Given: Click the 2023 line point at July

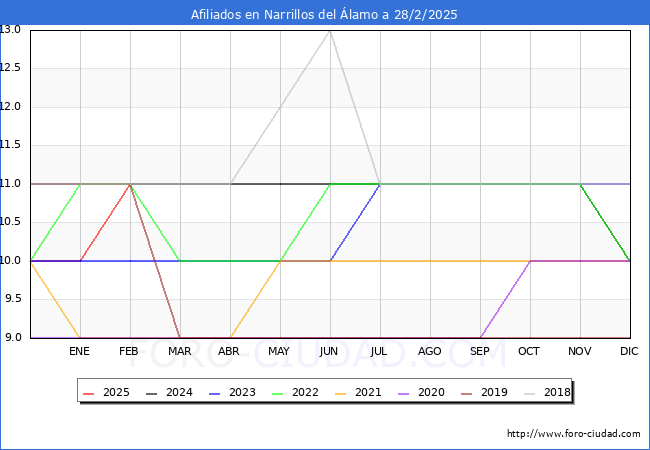Looking at the screenshot, I should tap(381, 184).
